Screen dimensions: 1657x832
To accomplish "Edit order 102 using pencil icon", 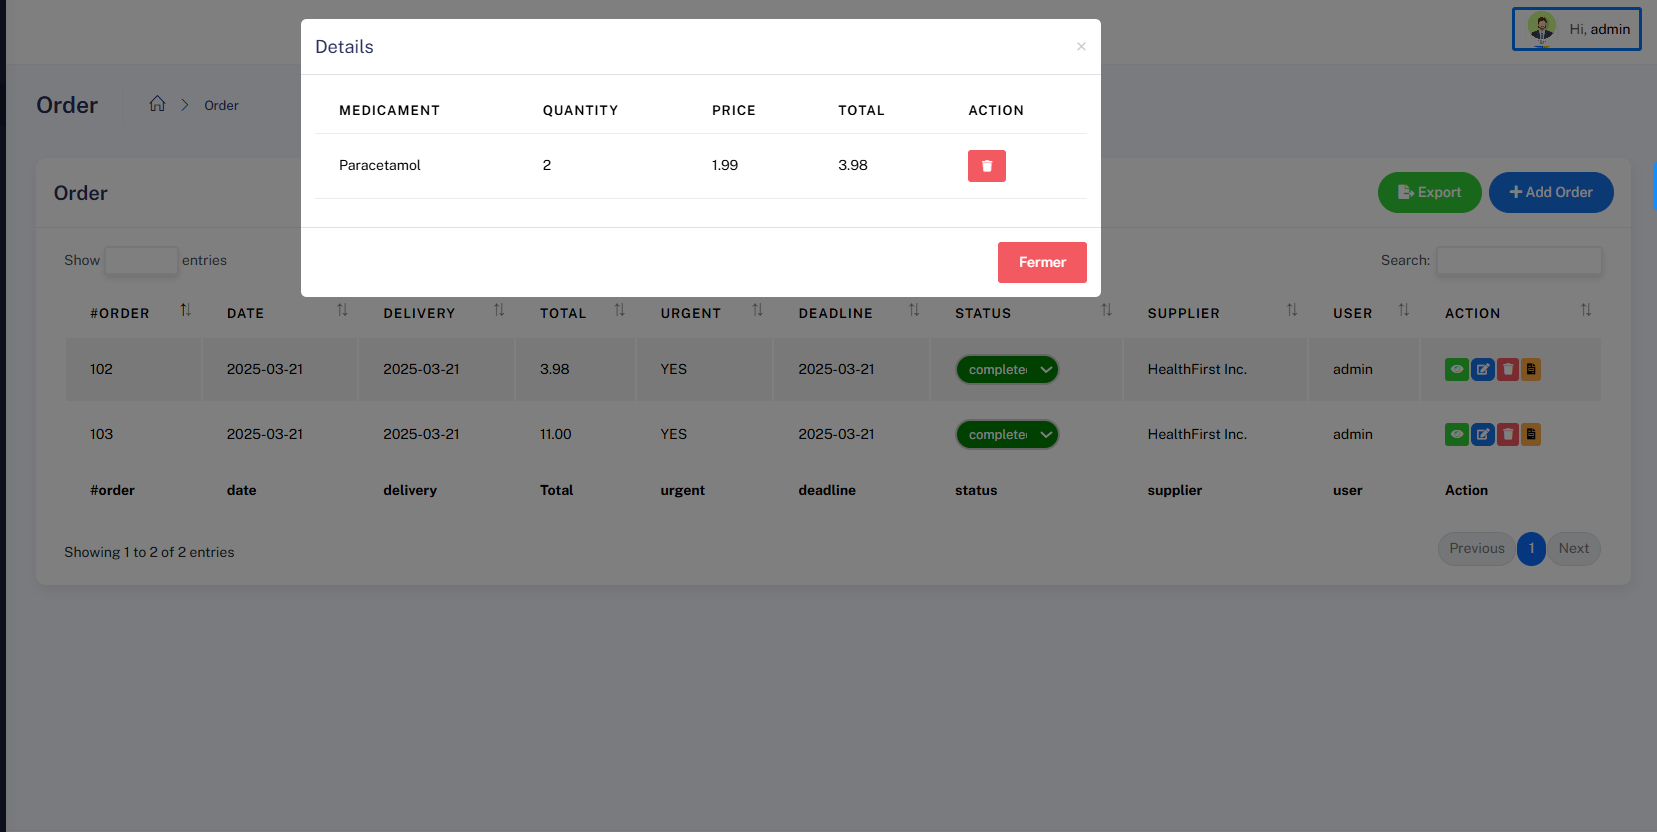I will click(x=1482, y=369).
